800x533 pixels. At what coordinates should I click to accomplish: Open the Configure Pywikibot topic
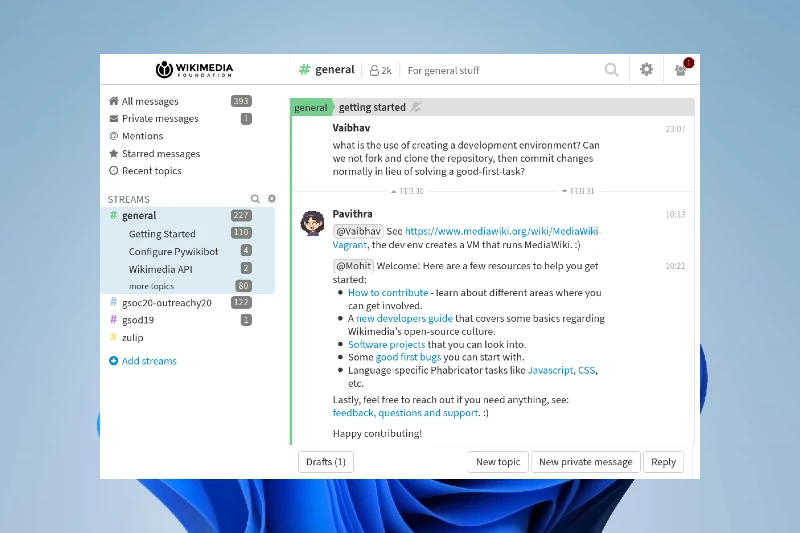tap(173, 251)
